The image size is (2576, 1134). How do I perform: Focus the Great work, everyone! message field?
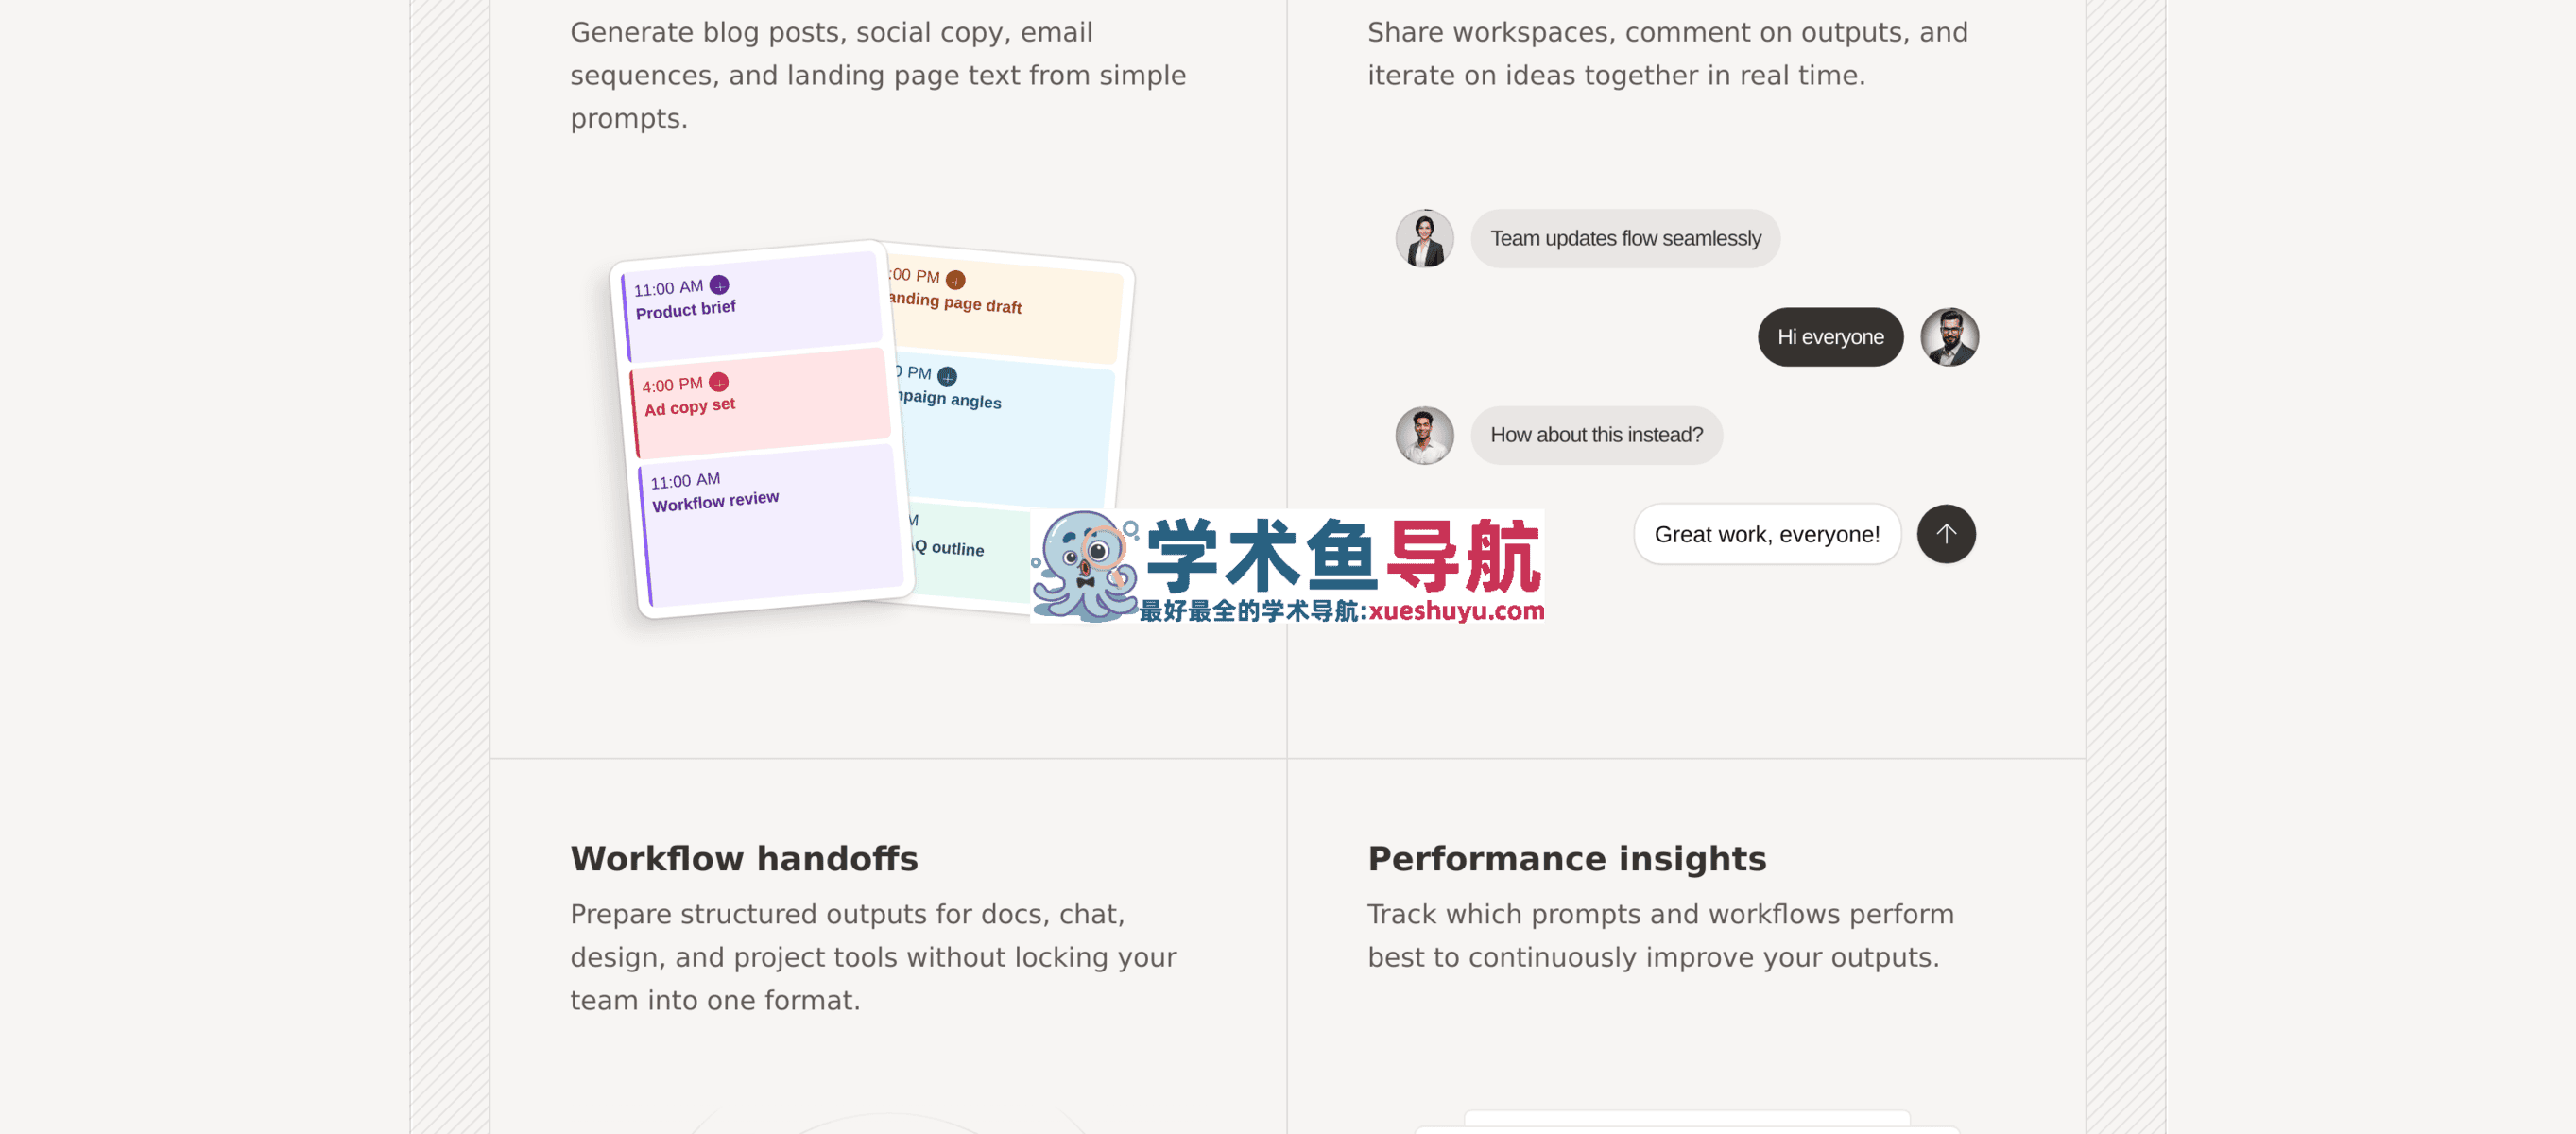1767,534
